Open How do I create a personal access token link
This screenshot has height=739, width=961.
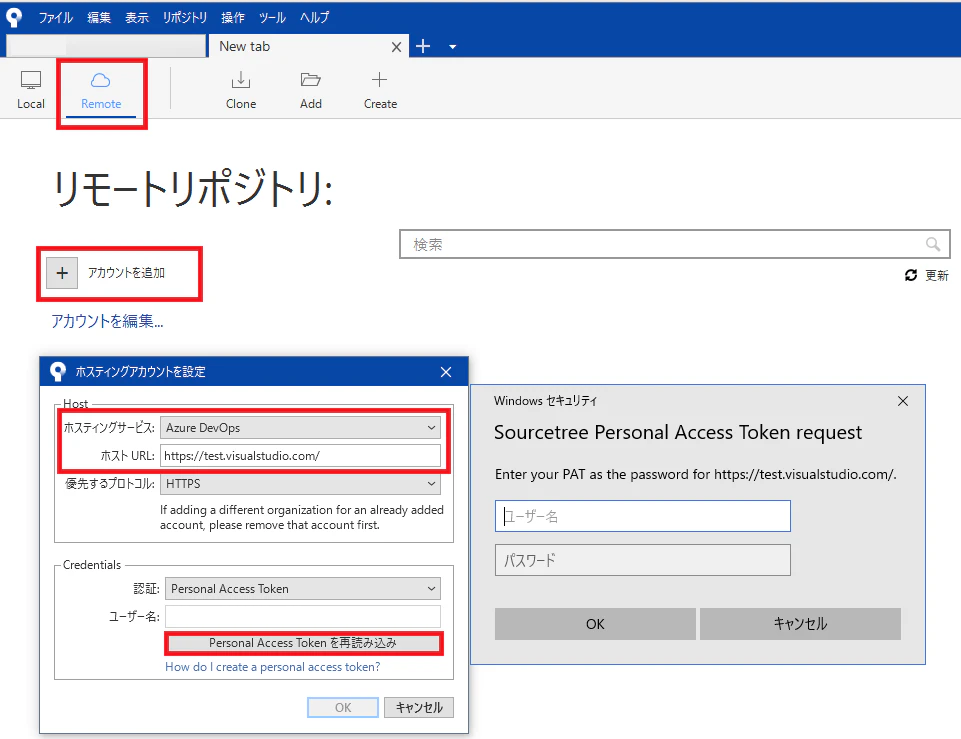pos(273,667)
